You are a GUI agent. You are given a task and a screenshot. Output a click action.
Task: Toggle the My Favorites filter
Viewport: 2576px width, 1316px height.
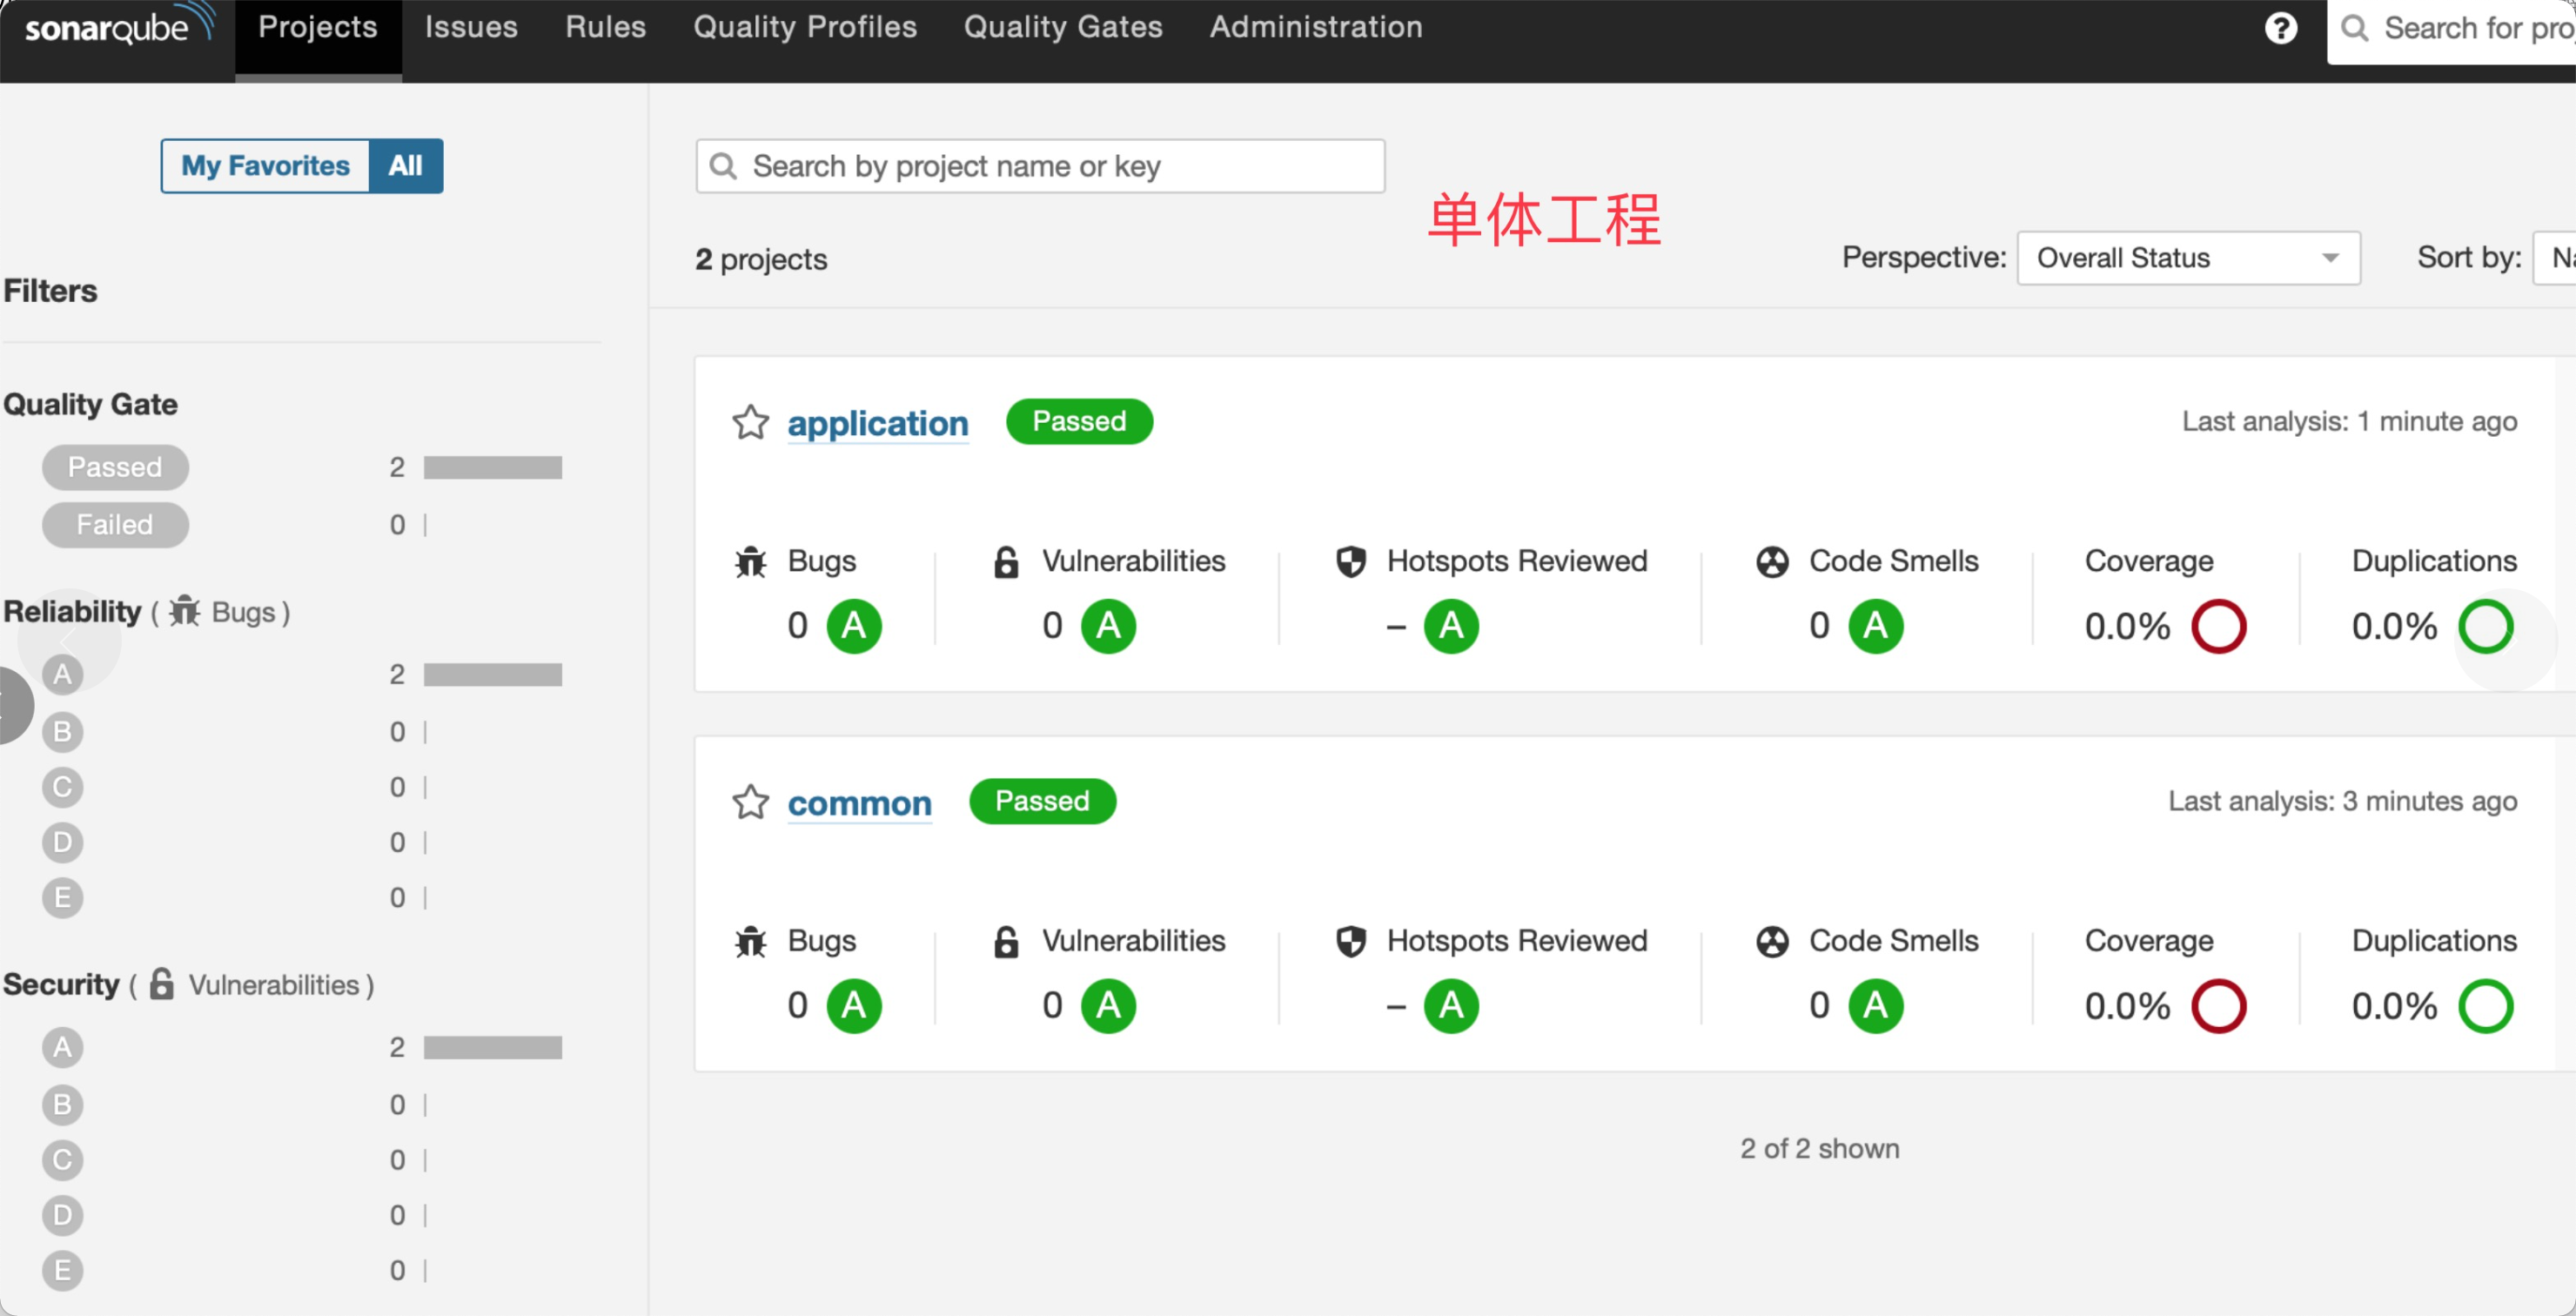tap(266, 166)
